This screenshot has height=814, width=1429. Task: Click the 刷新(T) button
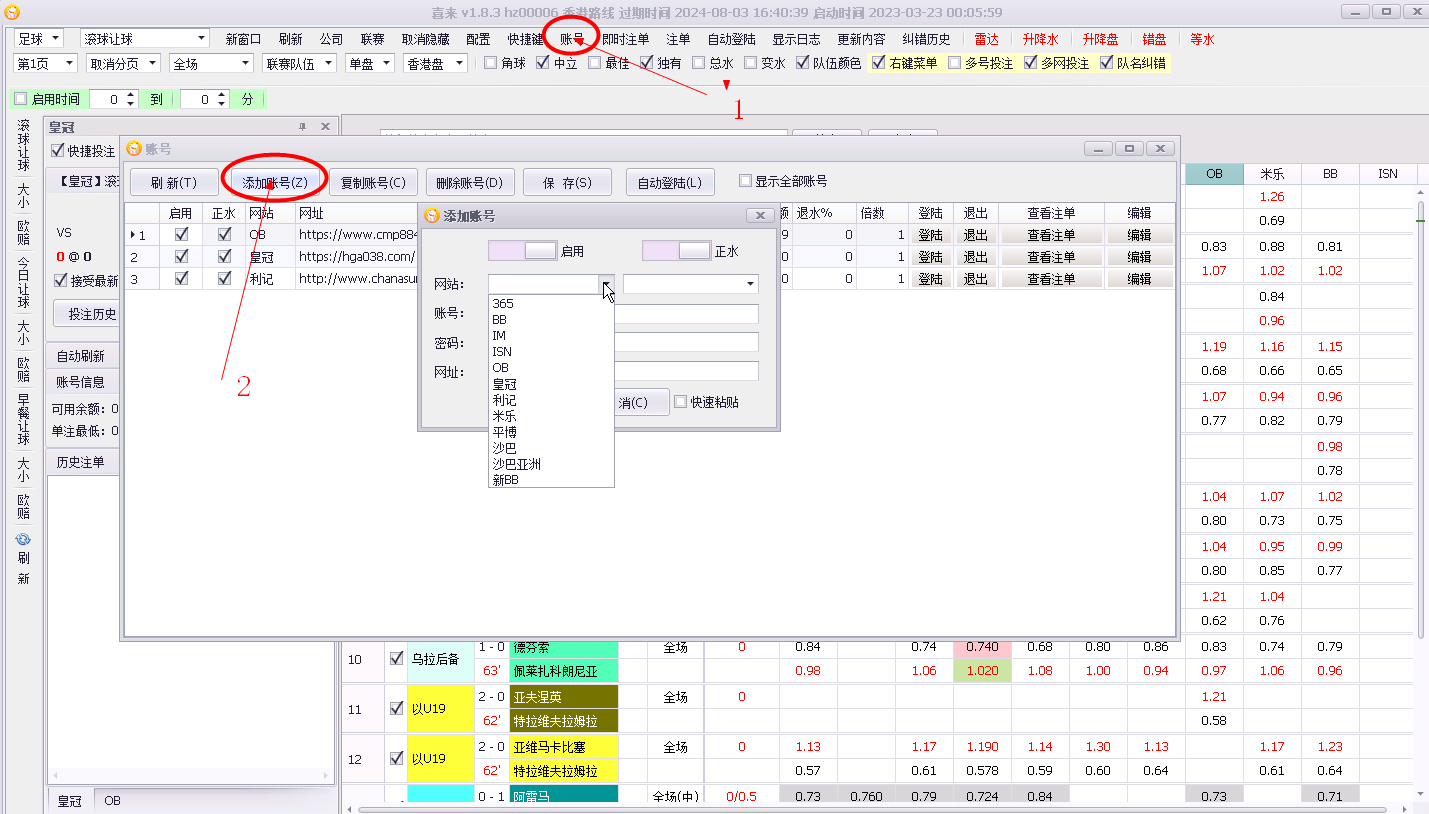click(x=174, y=182)
